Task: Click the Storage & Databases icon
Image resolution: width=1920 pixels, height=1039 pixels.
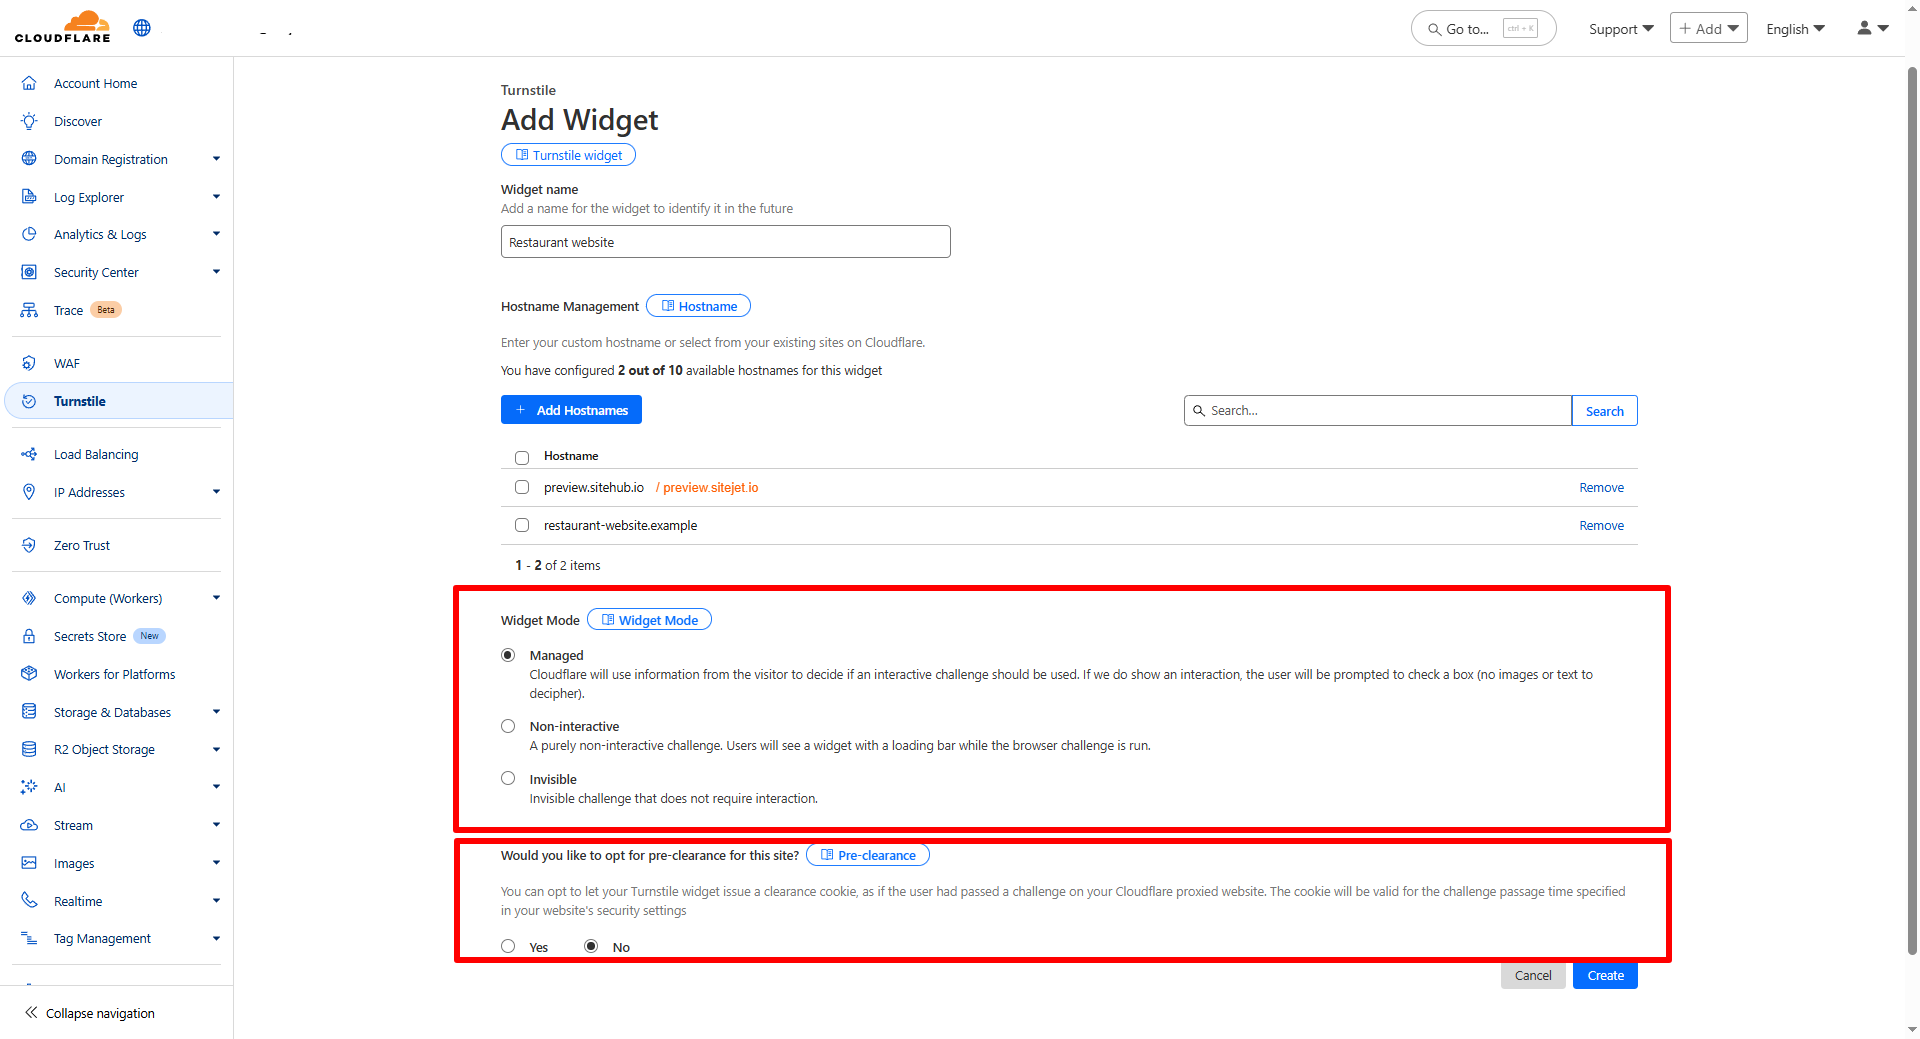Action: click(29, 712)
